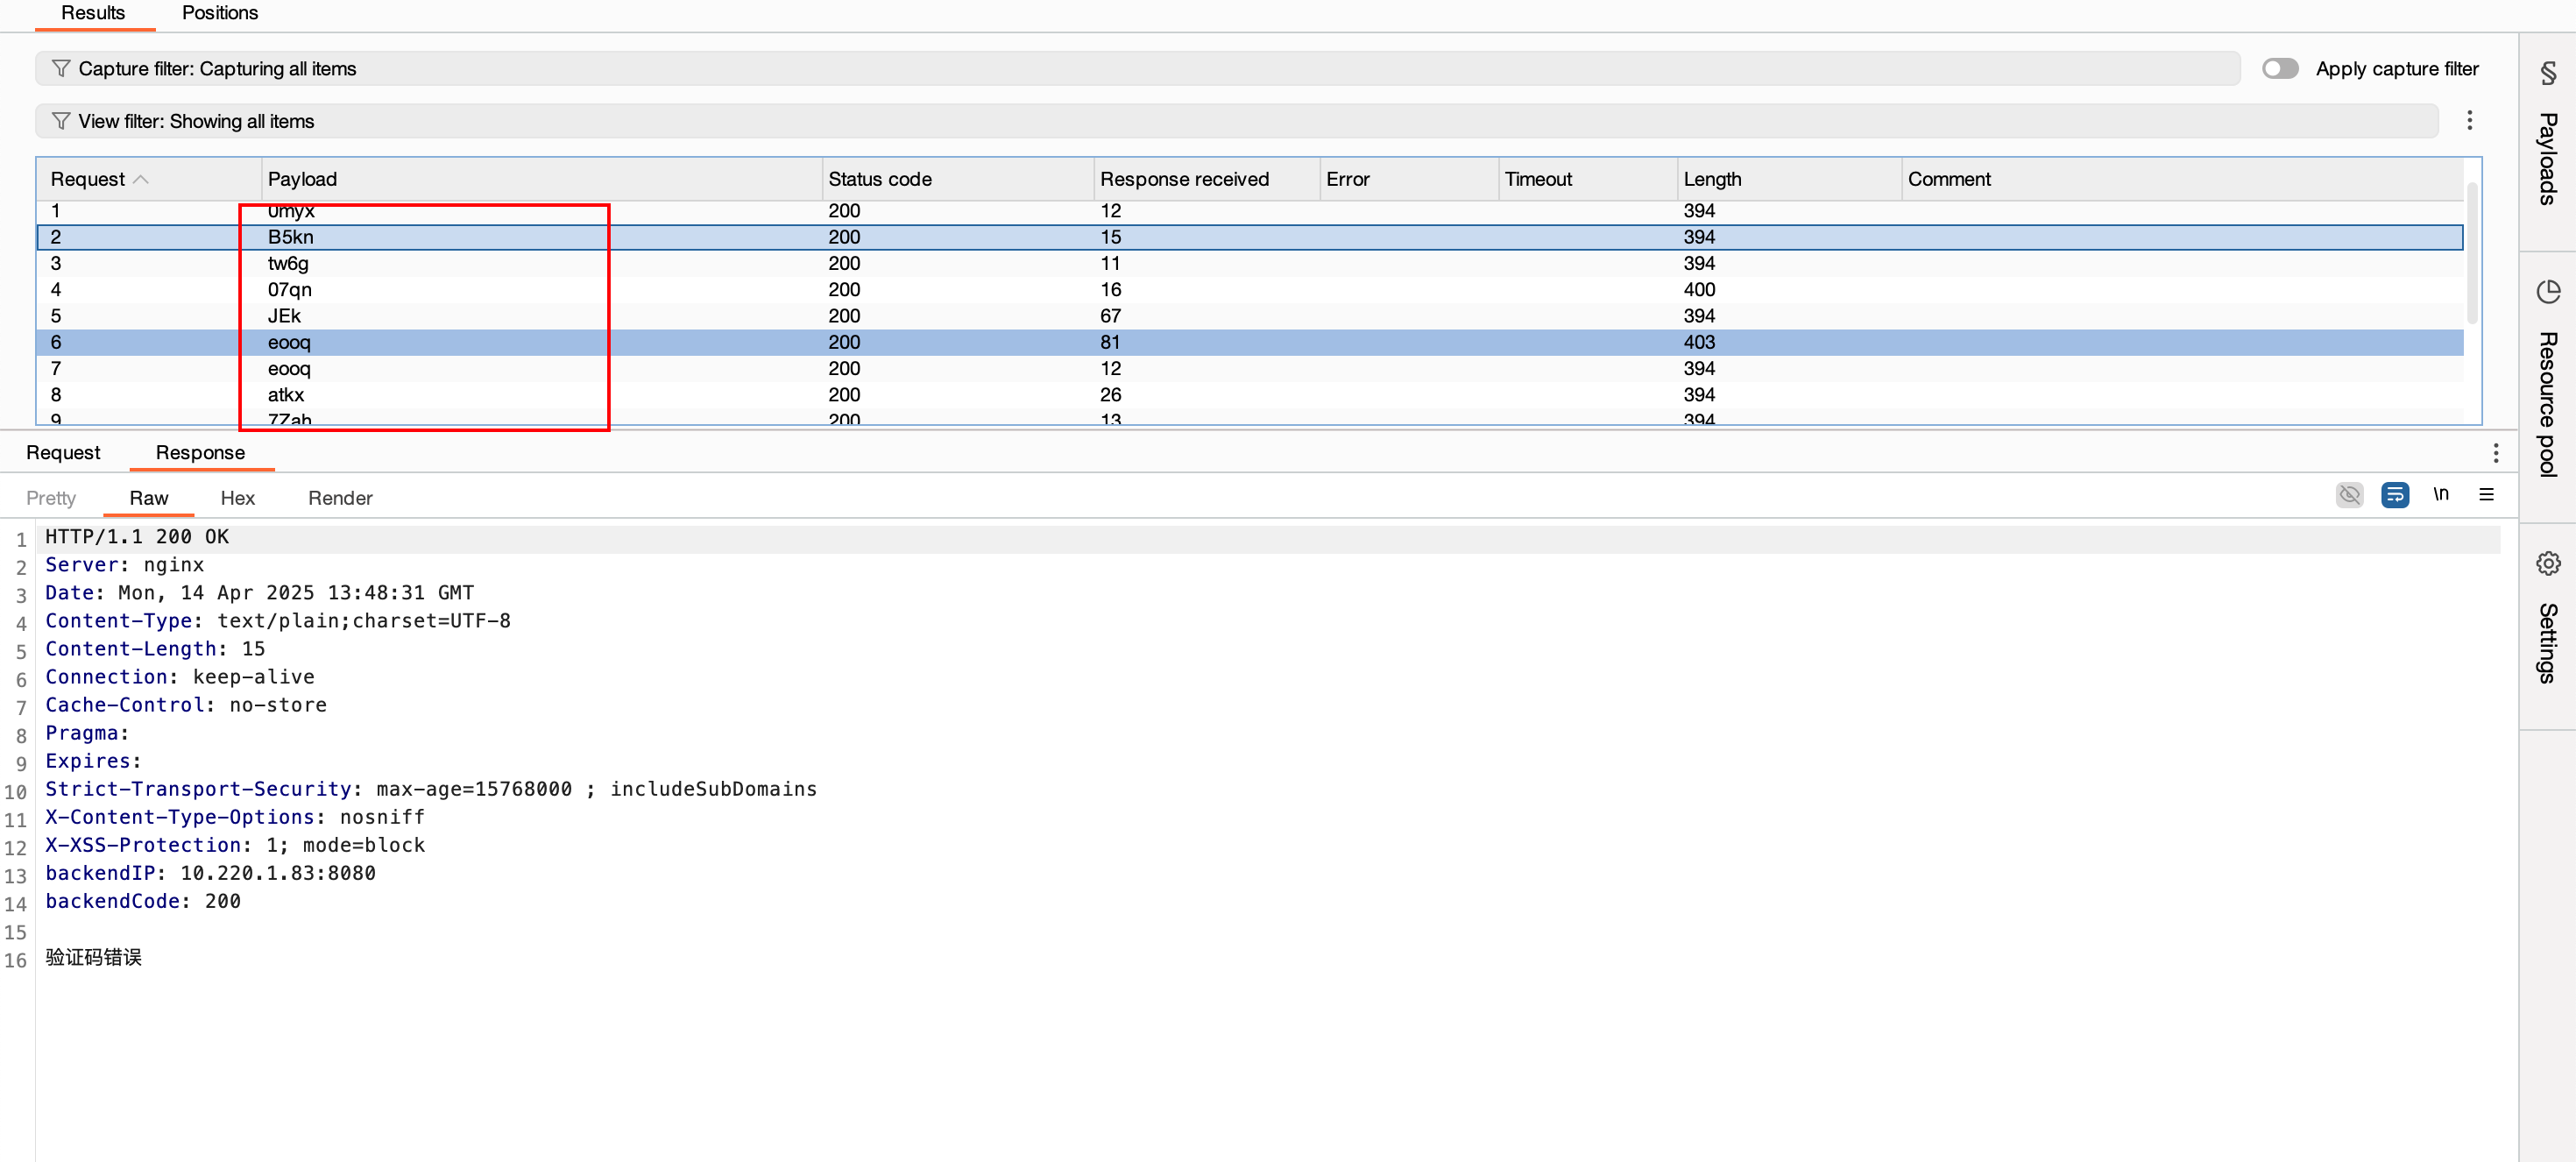The width and height of the screenshot is (2576, 1162).
Task: Select the Hex view mode
Action: coord(237,498)
